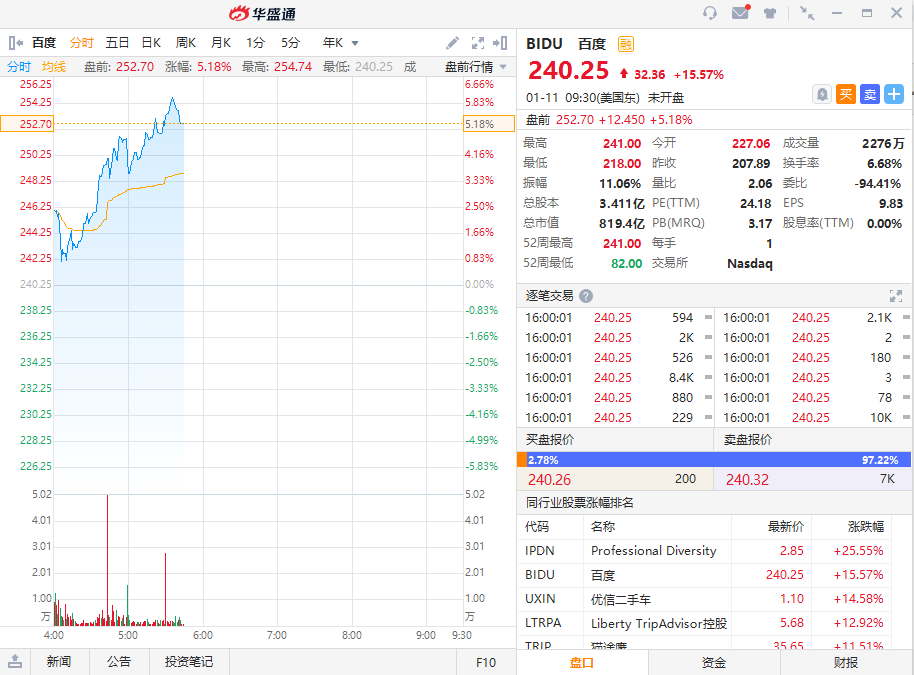The image size is (914, 675).
Task: Toggle the 分时 line legend
Action: point(19,67)
